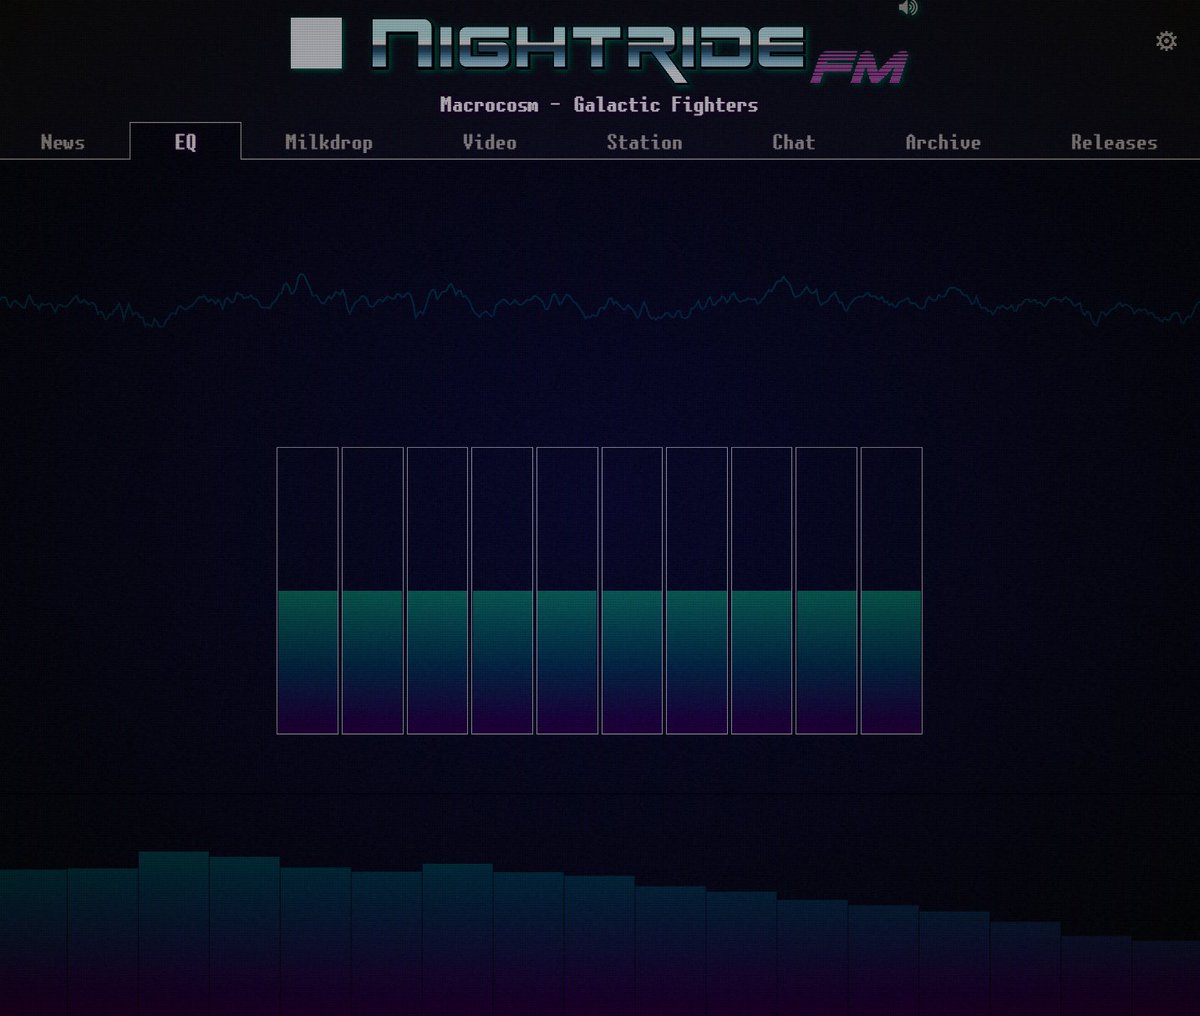Image resolution: width=1200 pixels, height=1016 pixels.
Task: Click the track title Macrocosm - Galactic Fighters
Action: [x=599, y=105]
